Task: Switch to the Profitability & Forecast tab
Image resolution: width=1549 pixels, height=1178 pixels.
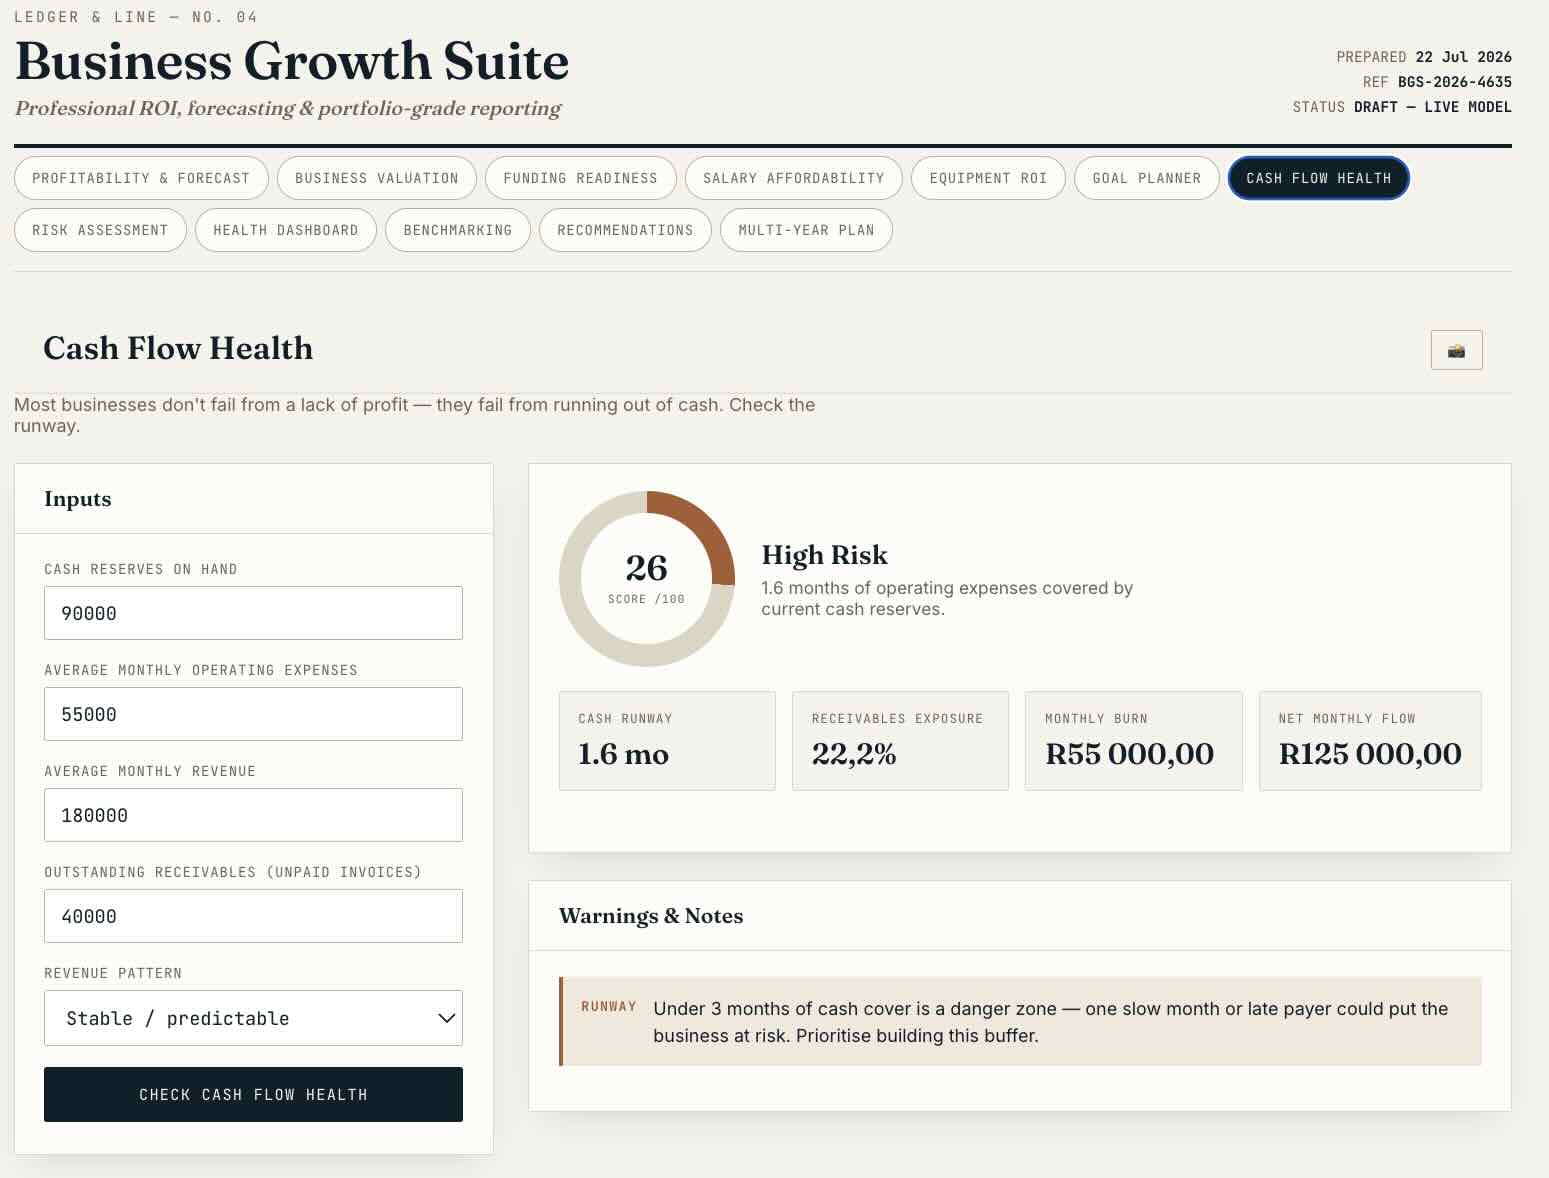Action: 141,178
